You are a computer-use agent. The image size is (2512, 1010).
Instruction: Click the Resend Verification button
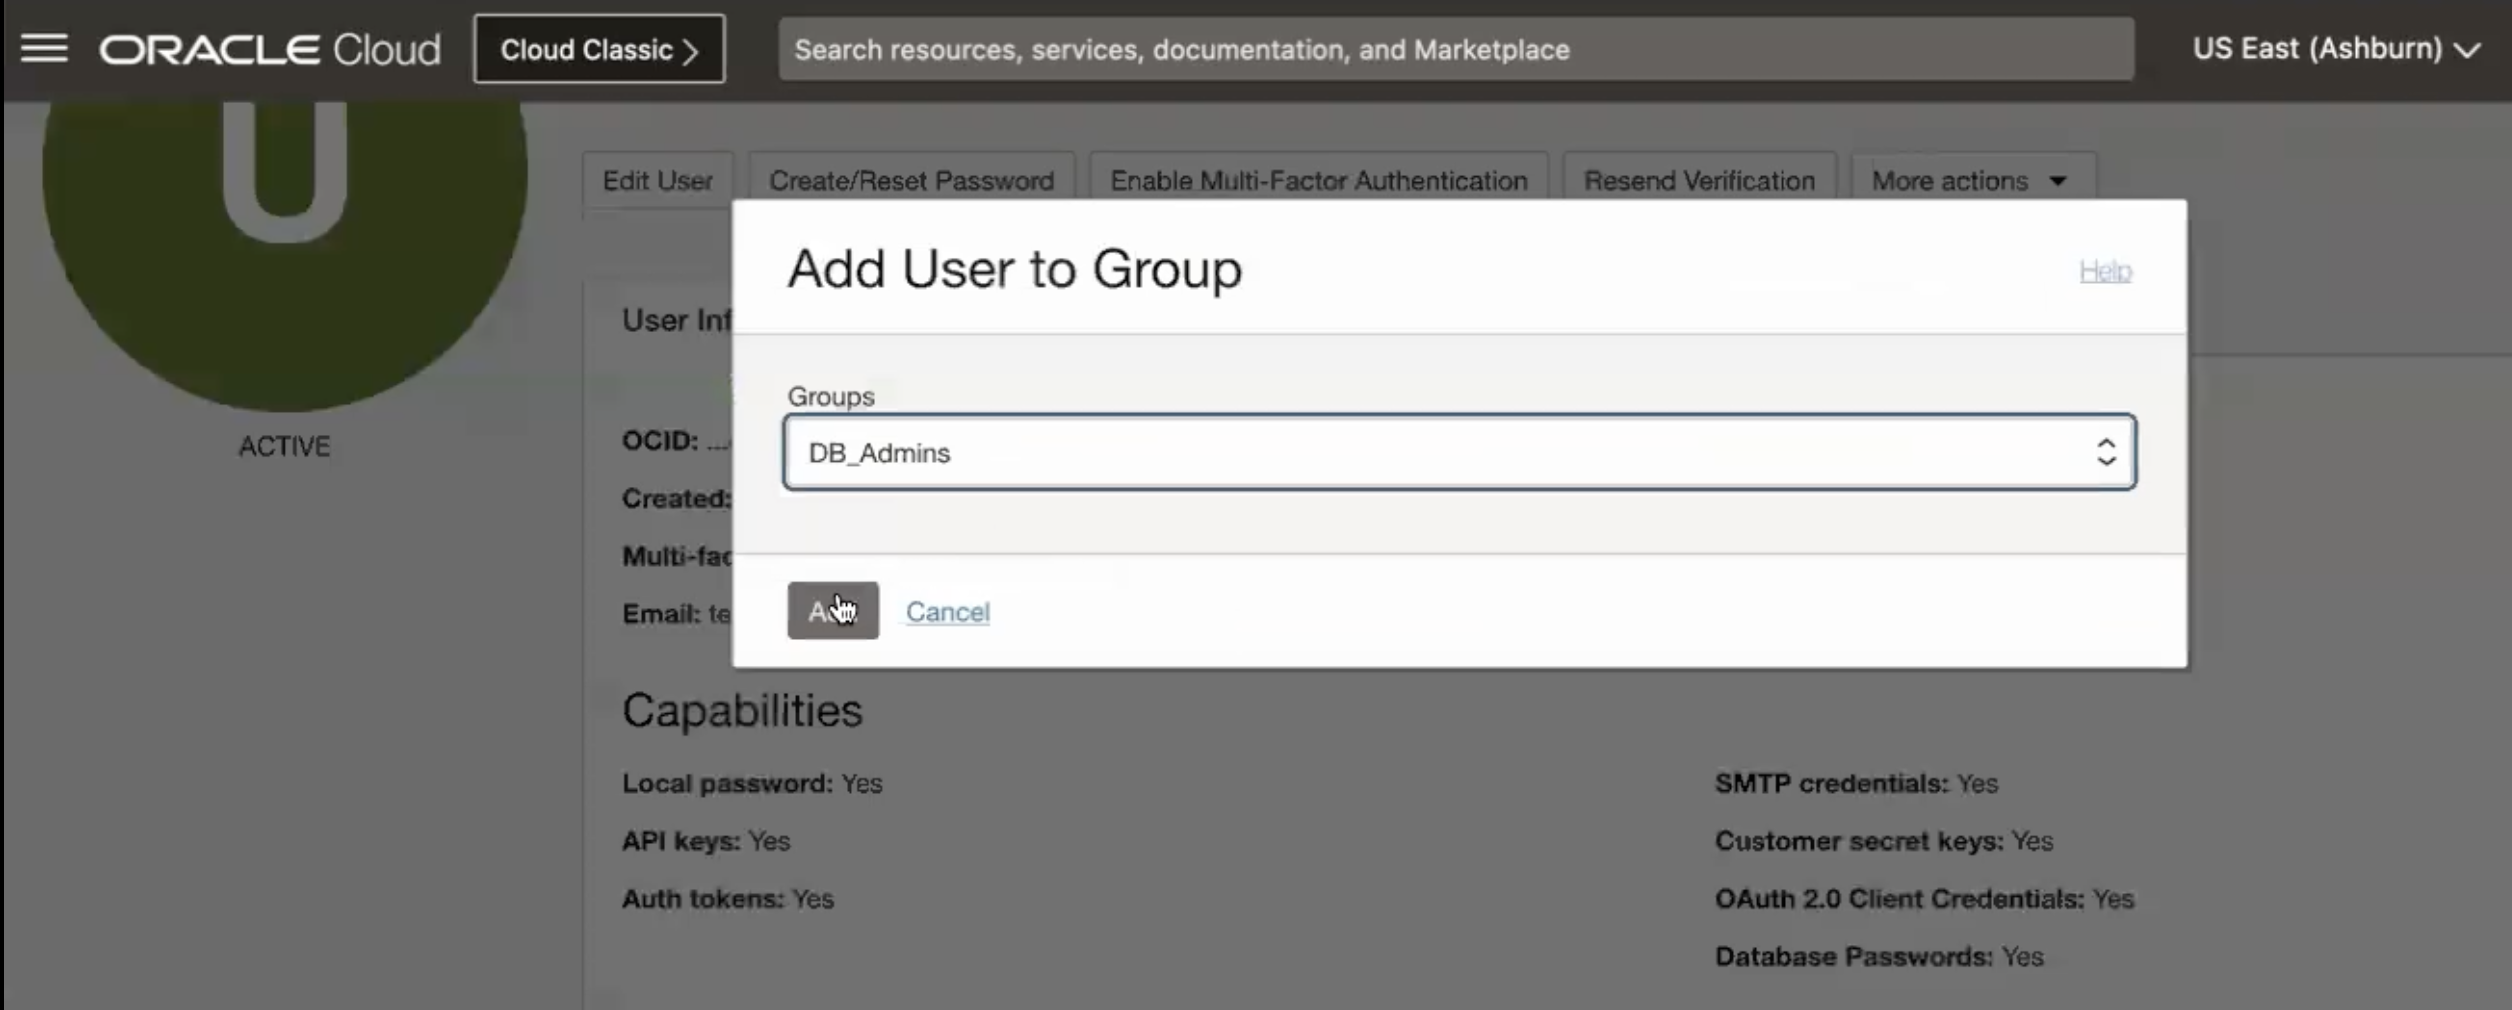click(1699, 180)
